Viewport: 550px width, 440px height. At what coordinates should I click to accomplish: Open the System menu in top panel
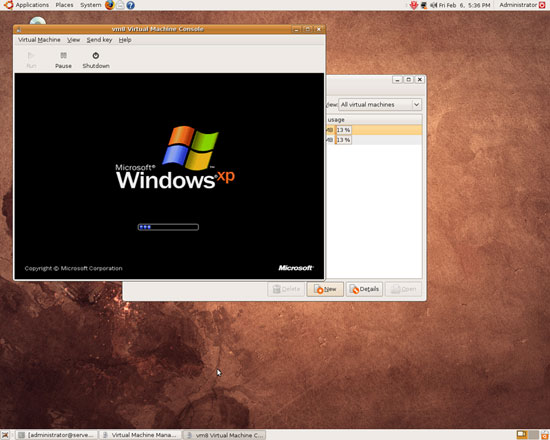[90, 5]
